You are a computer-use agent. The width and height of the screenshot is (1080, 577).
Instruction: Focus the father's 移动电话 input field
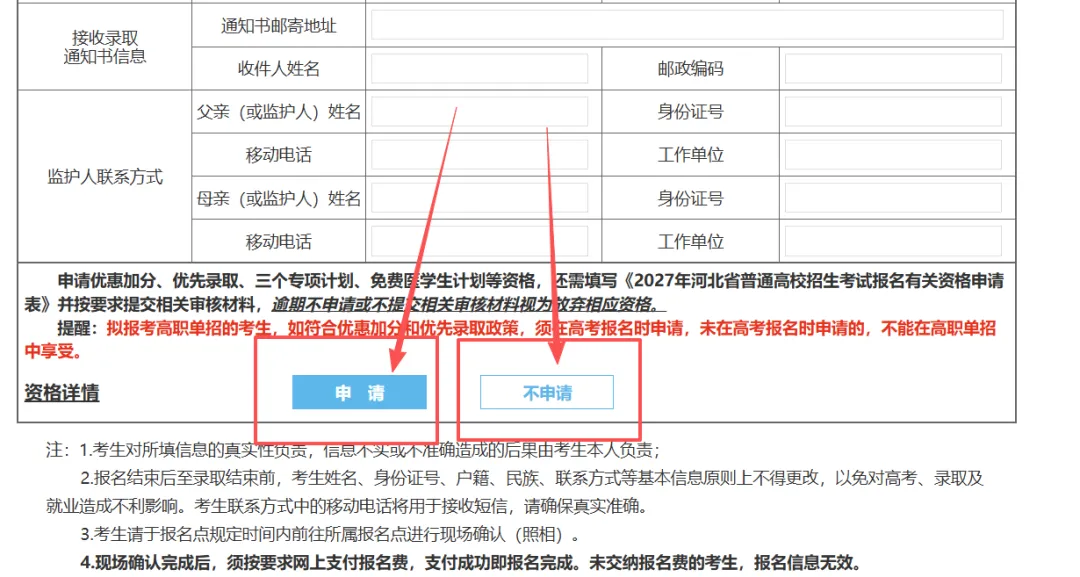(479, 155)
